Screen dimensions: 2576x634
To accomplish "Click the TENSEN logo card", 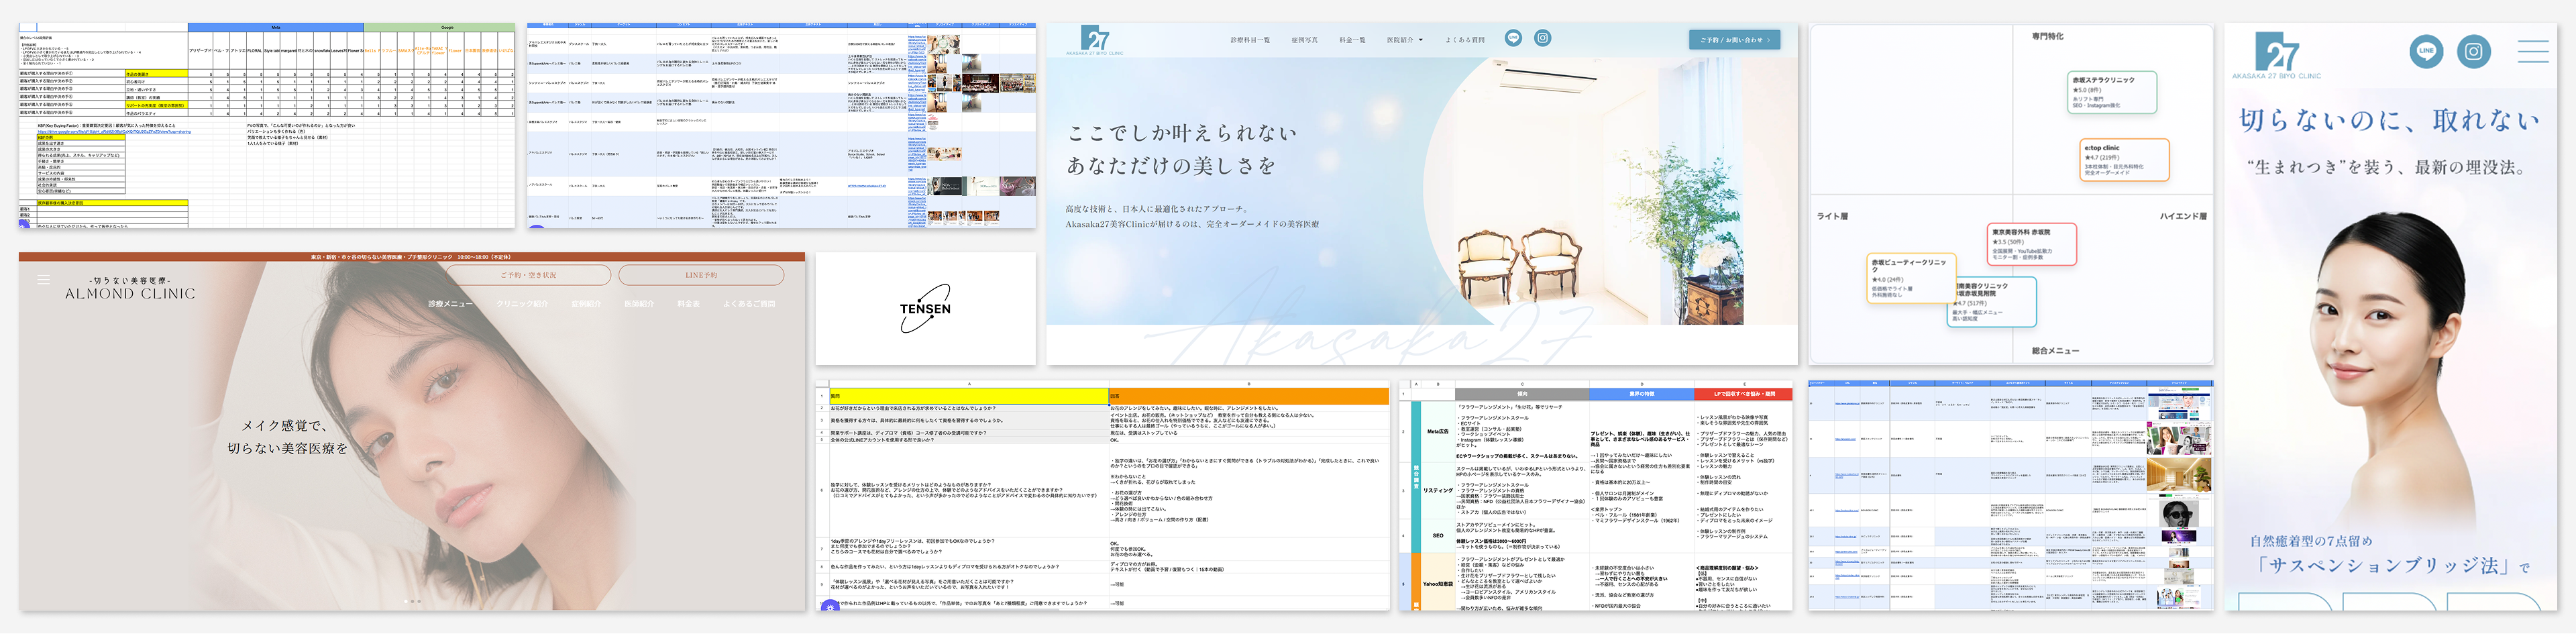I will point(925,309).
